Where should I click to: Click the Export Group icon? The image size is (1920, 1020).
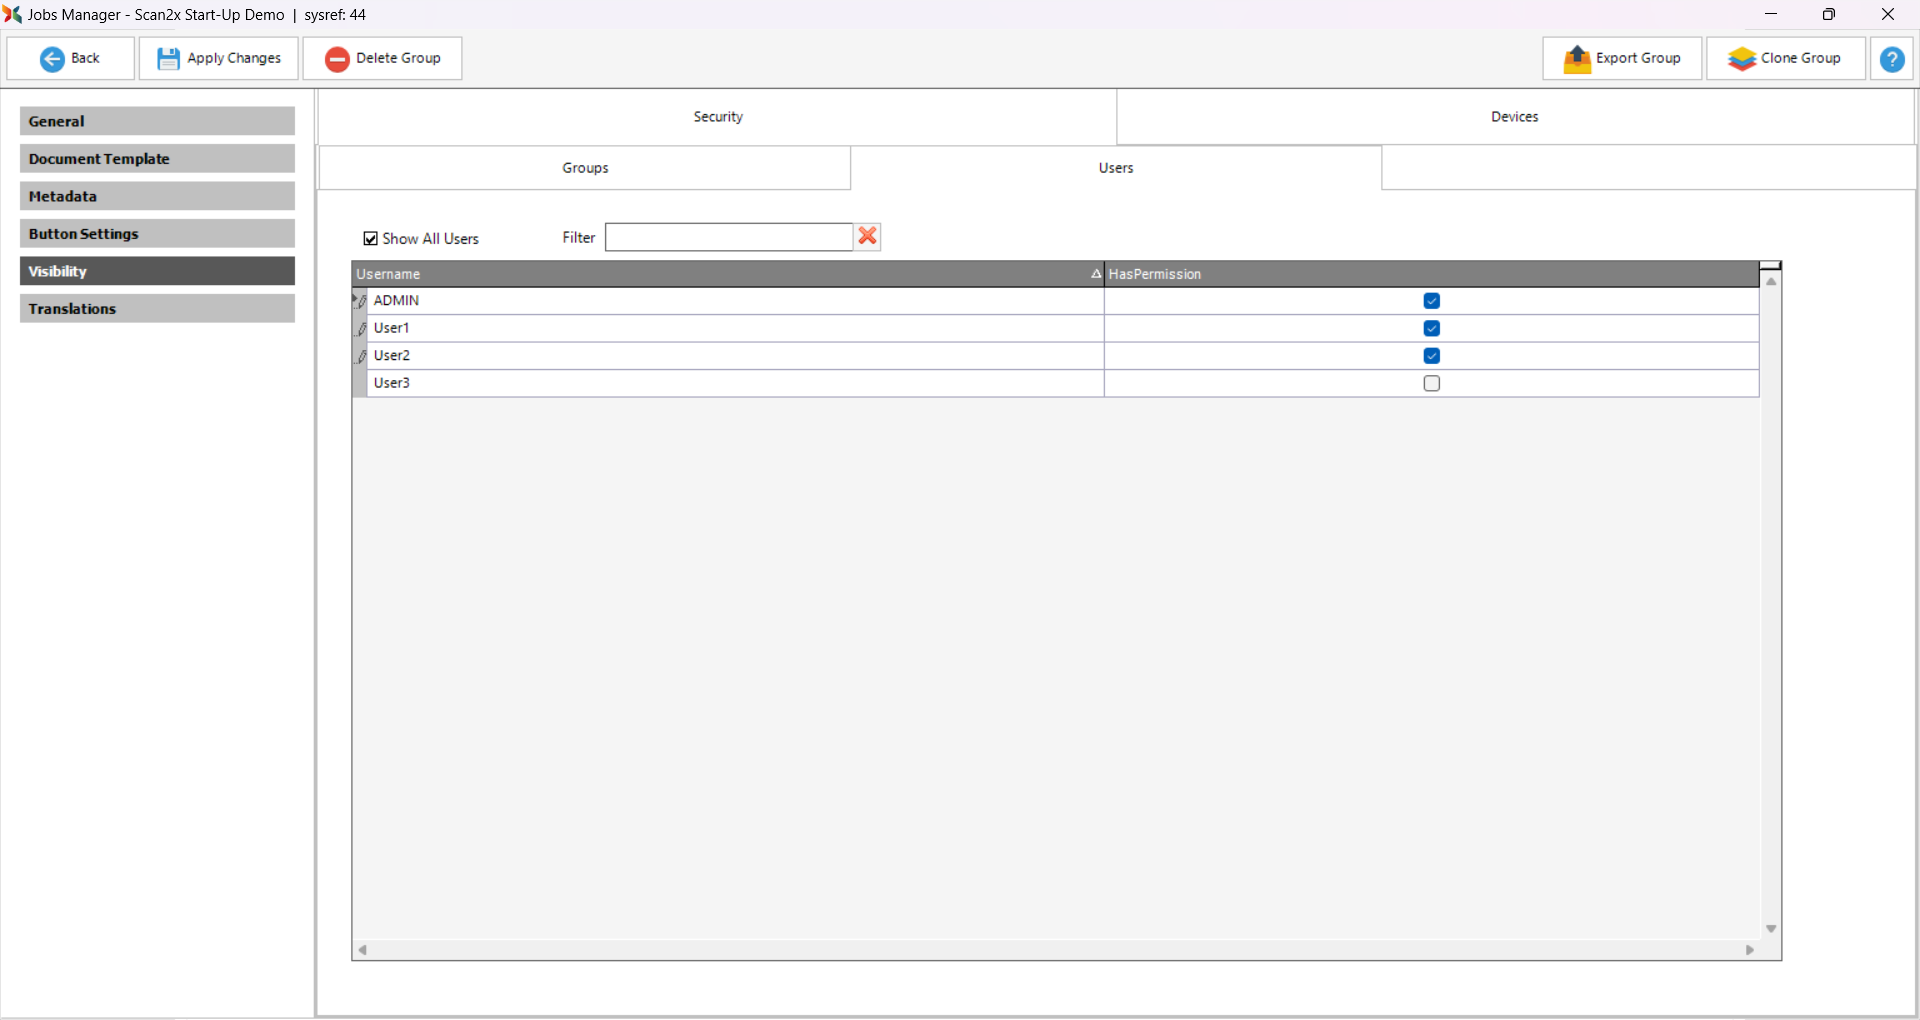pos(1576,59)
